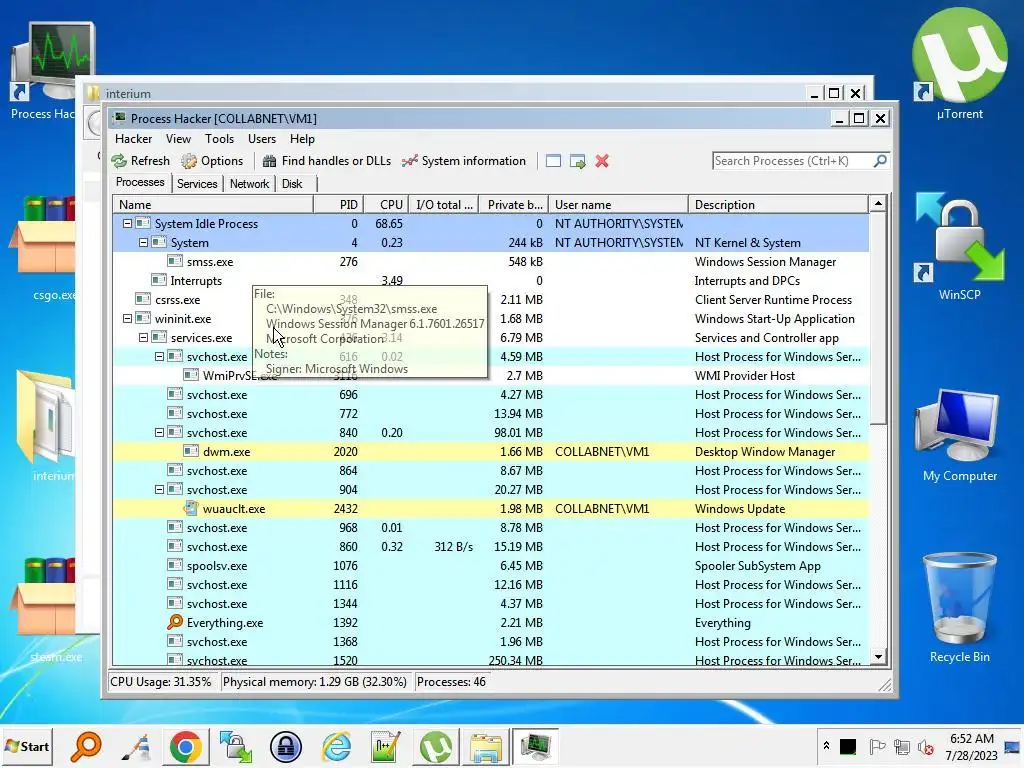Image resolution: width=1024 pixels, height=768 pixels.
Task: Open the Users menu
Action: coord(262,138)
